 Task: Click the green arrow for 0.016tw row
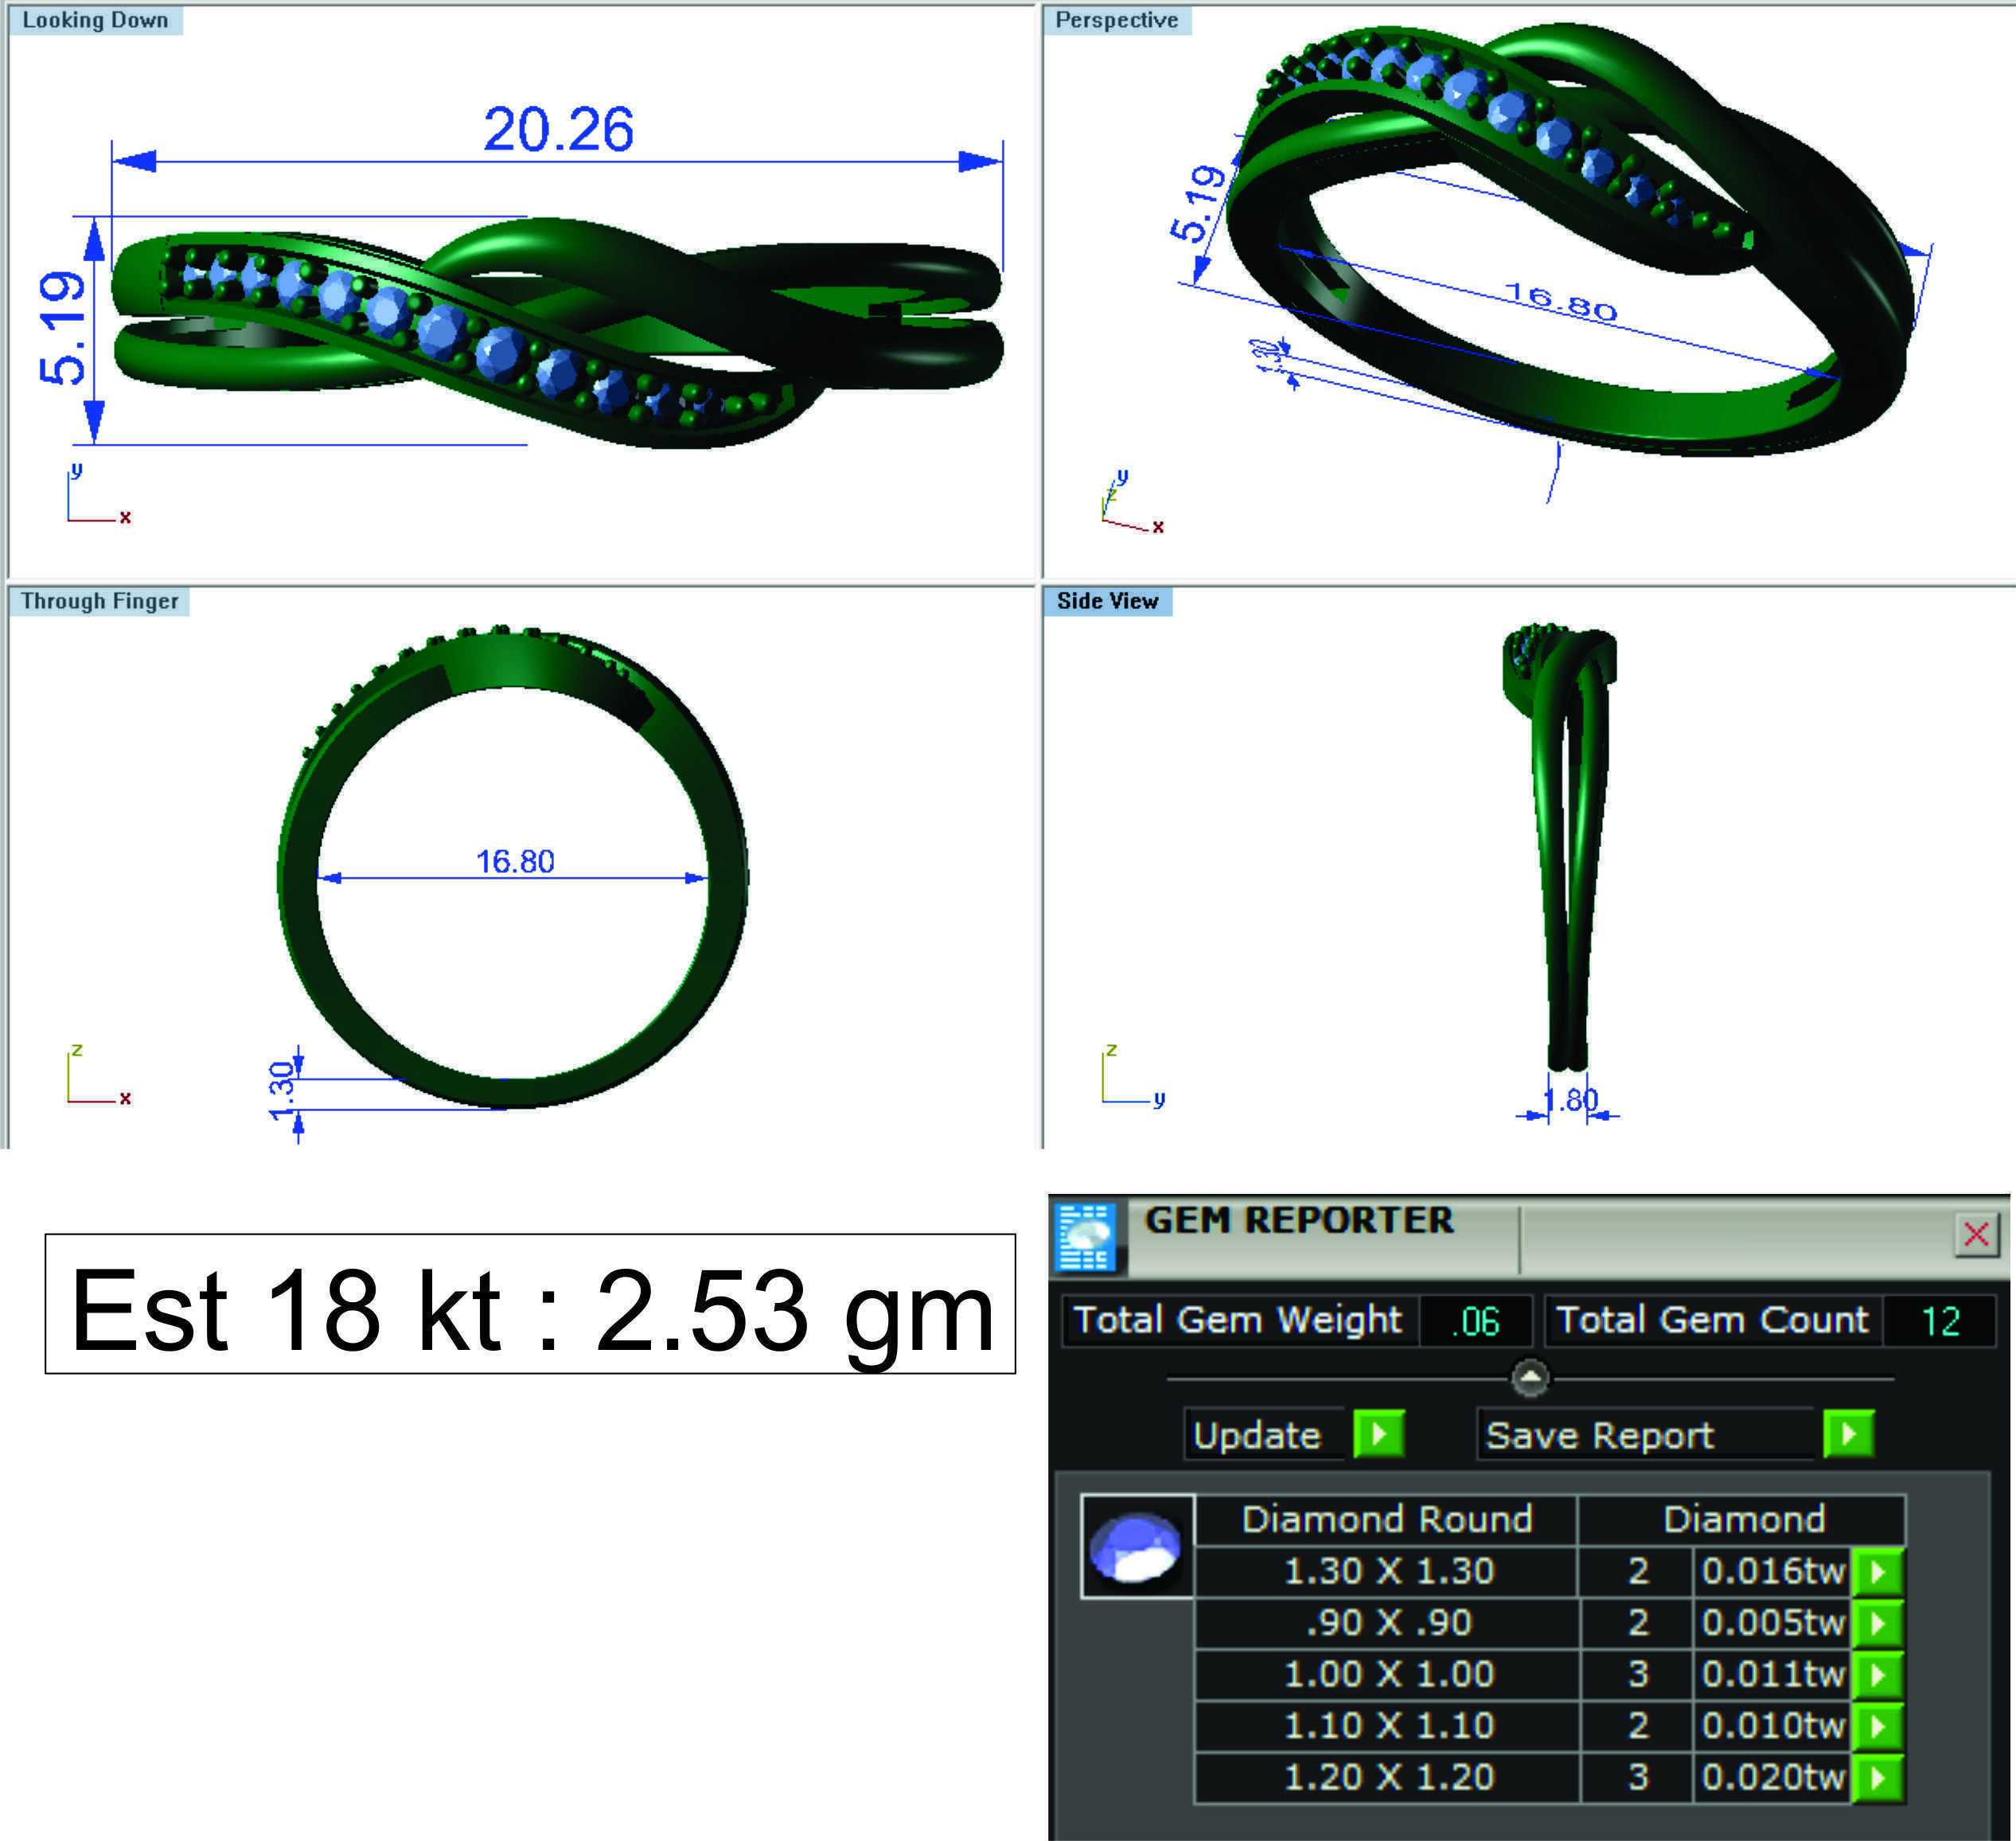[1877, 1571]
